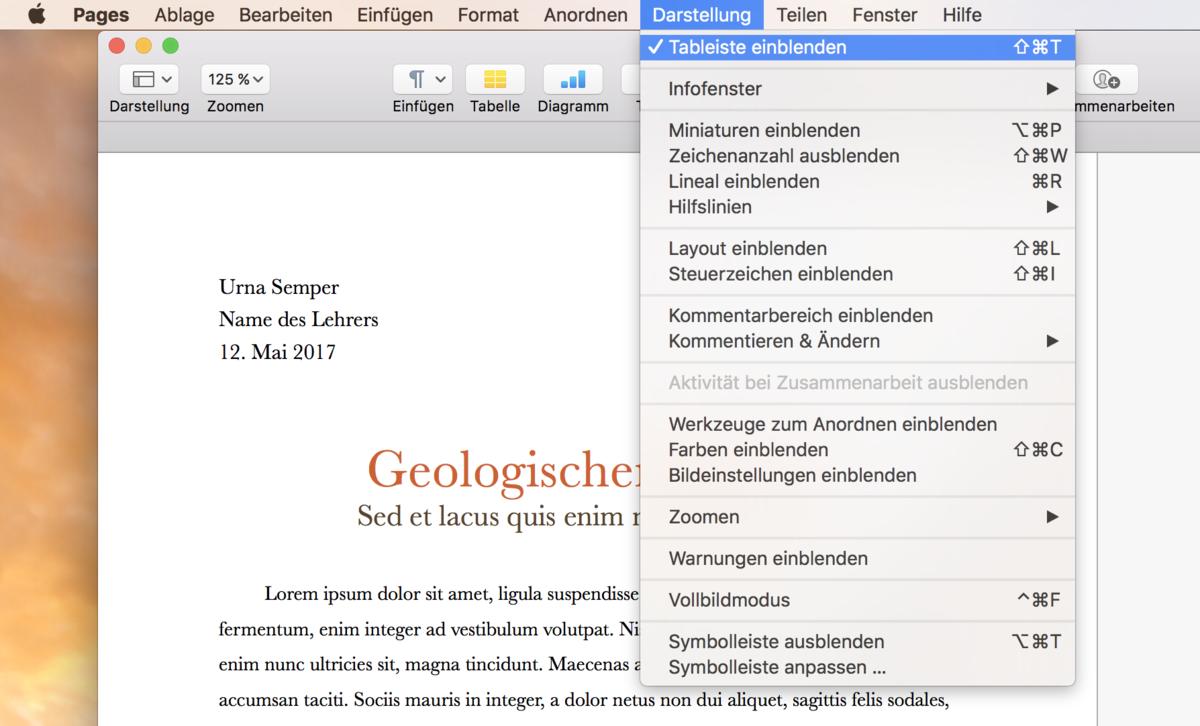Open the Pages application menu
The width and height of the screenshot is (1200, 726).
click(101, 14)
